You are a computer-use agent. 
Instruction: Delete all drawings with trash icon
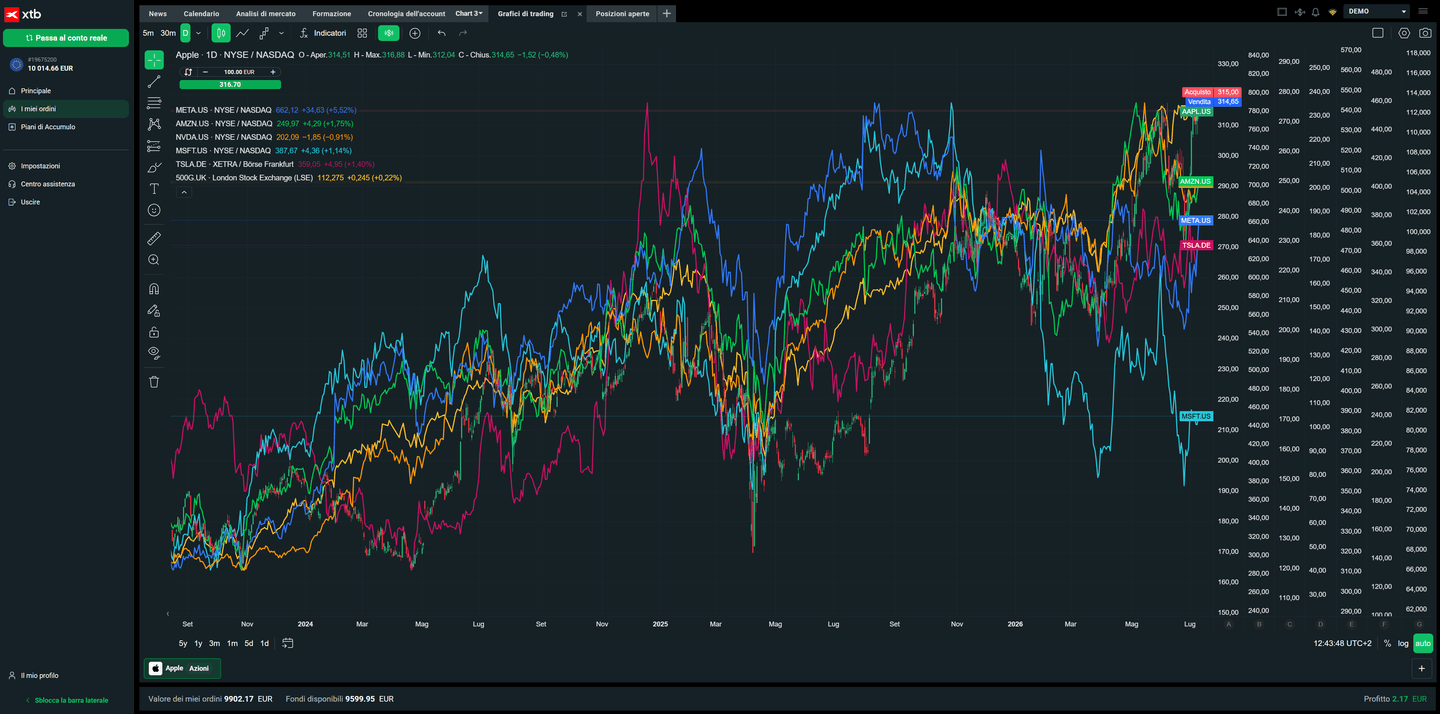pyautogui.click(x=154, y=381)
